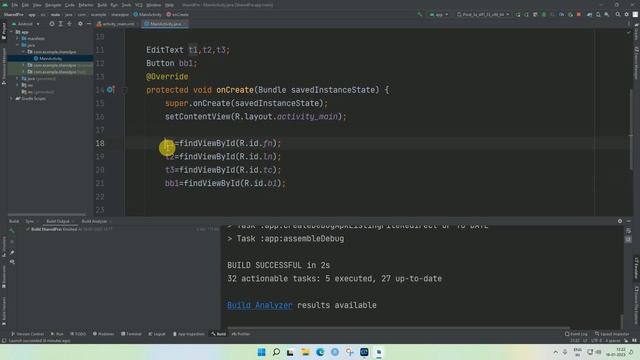Open the Android project view dropdown

click(x=26, y=24)
